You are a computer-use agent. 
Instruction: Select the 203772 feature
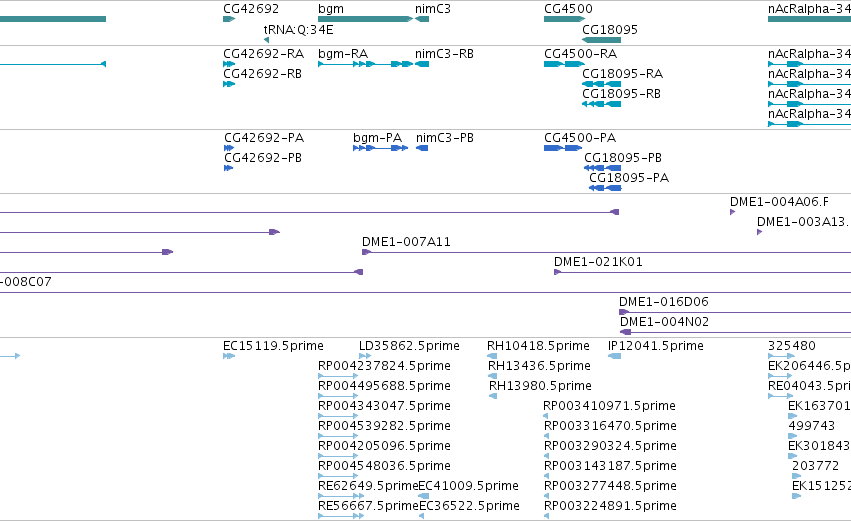[796, 476]
